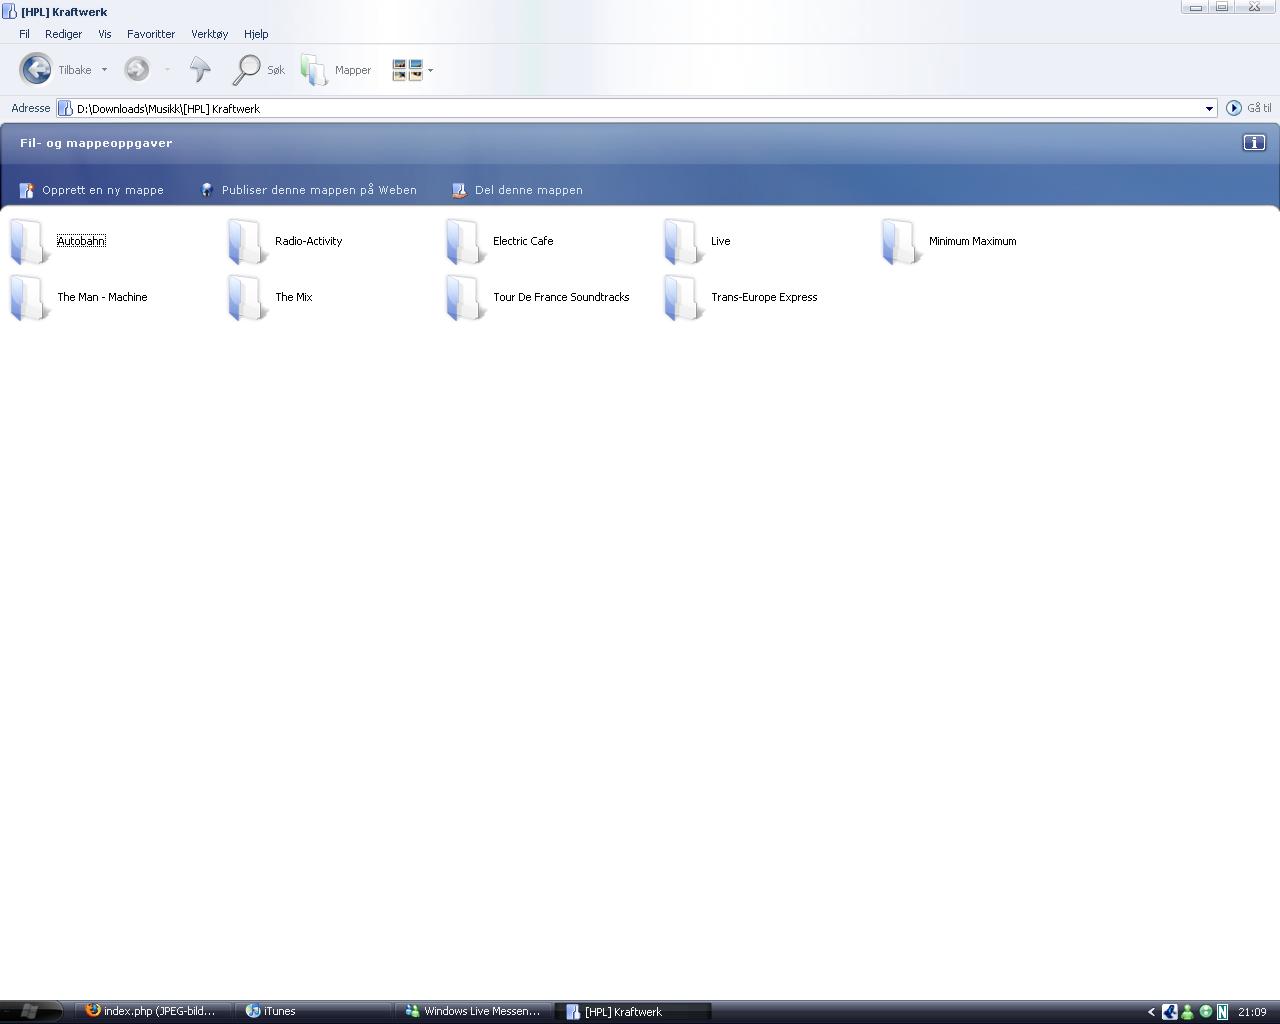Click the Minimum Maximum folder name
Screen dimensions: 1280x1024
[972, 241]
